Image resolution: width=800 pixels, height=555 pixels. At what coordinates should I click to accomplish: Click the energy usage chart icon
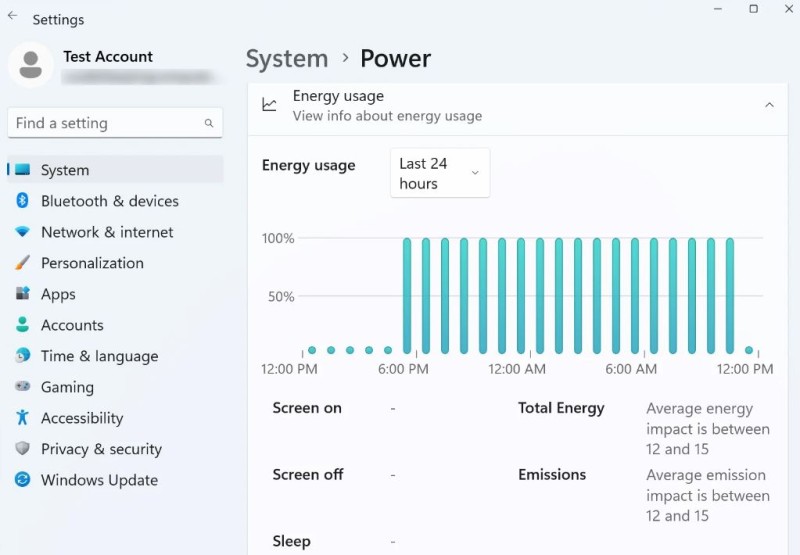coord(269,105)
